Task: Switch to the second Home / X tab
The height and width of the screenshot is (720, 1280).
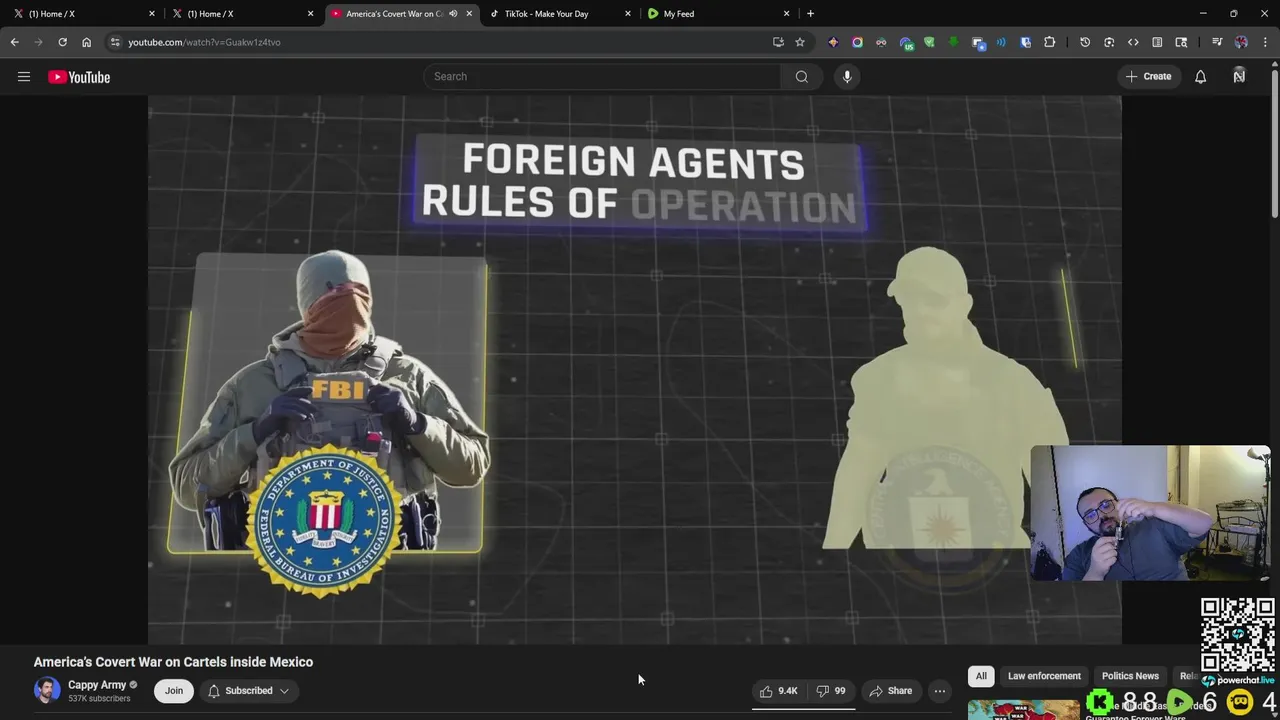Action: (x=241, y=14)
